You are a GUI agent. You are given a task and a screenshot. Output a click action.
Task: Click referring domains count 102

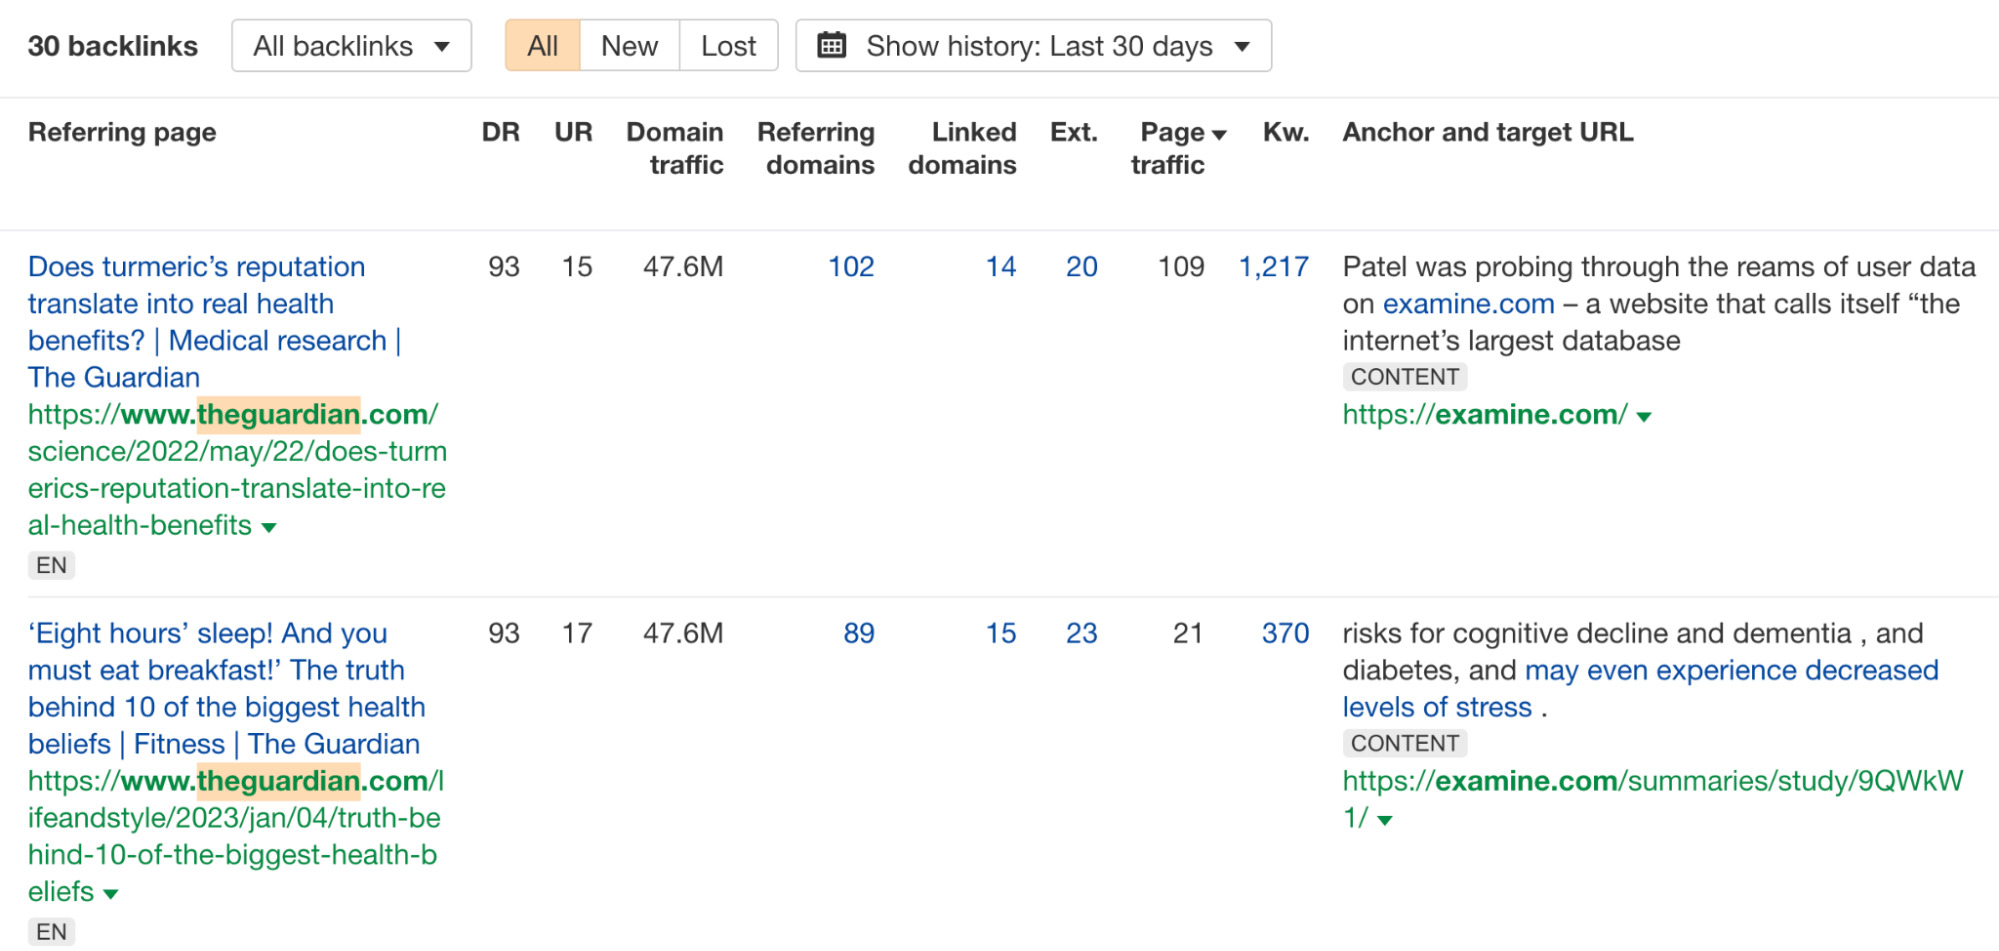pos(850,267)
